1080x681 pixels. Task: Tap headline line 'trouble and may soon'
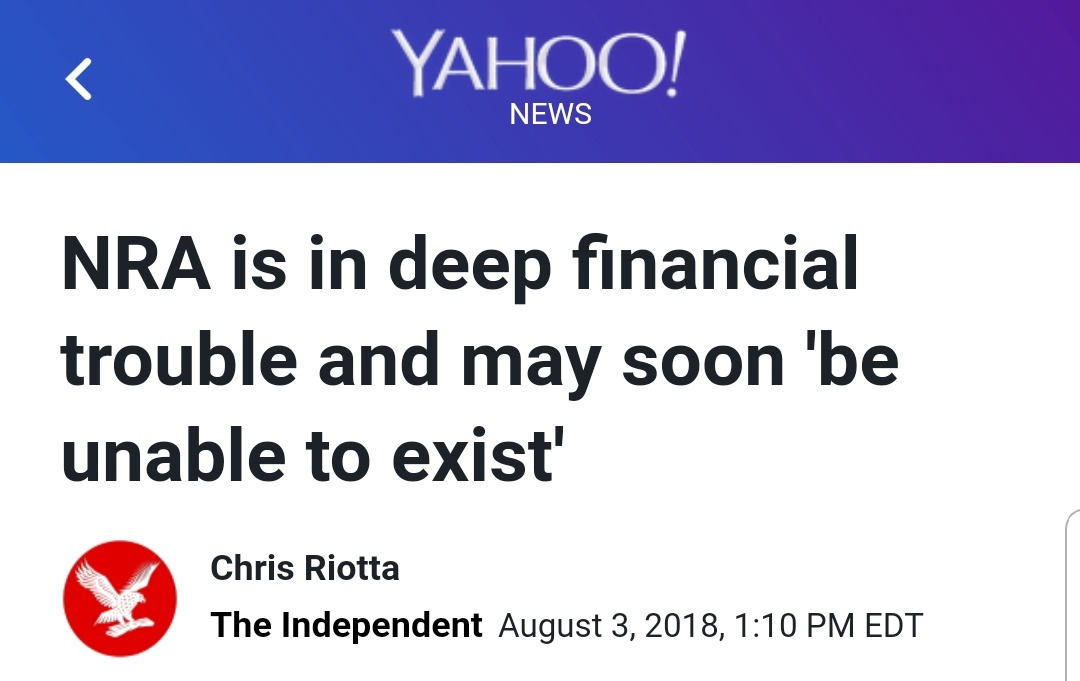click(x=430, y=361)
